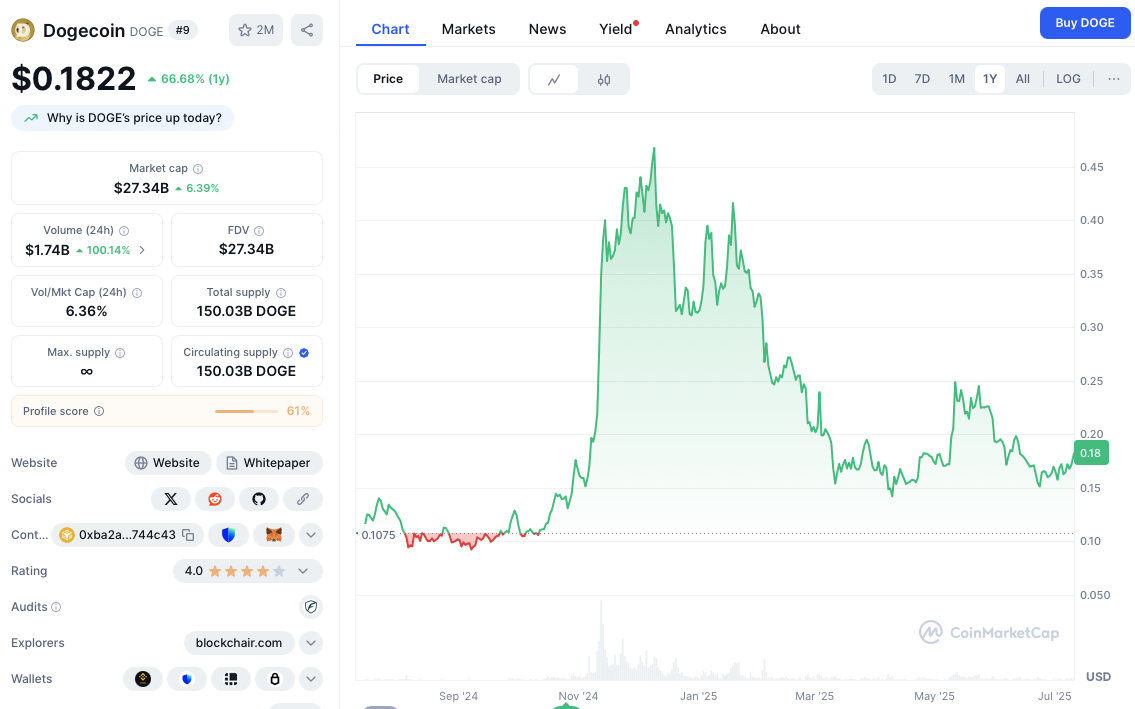Switch to the Analytics tab
Image resolution: width=1135 pixels, height=709 pixels.
[696, 30]
